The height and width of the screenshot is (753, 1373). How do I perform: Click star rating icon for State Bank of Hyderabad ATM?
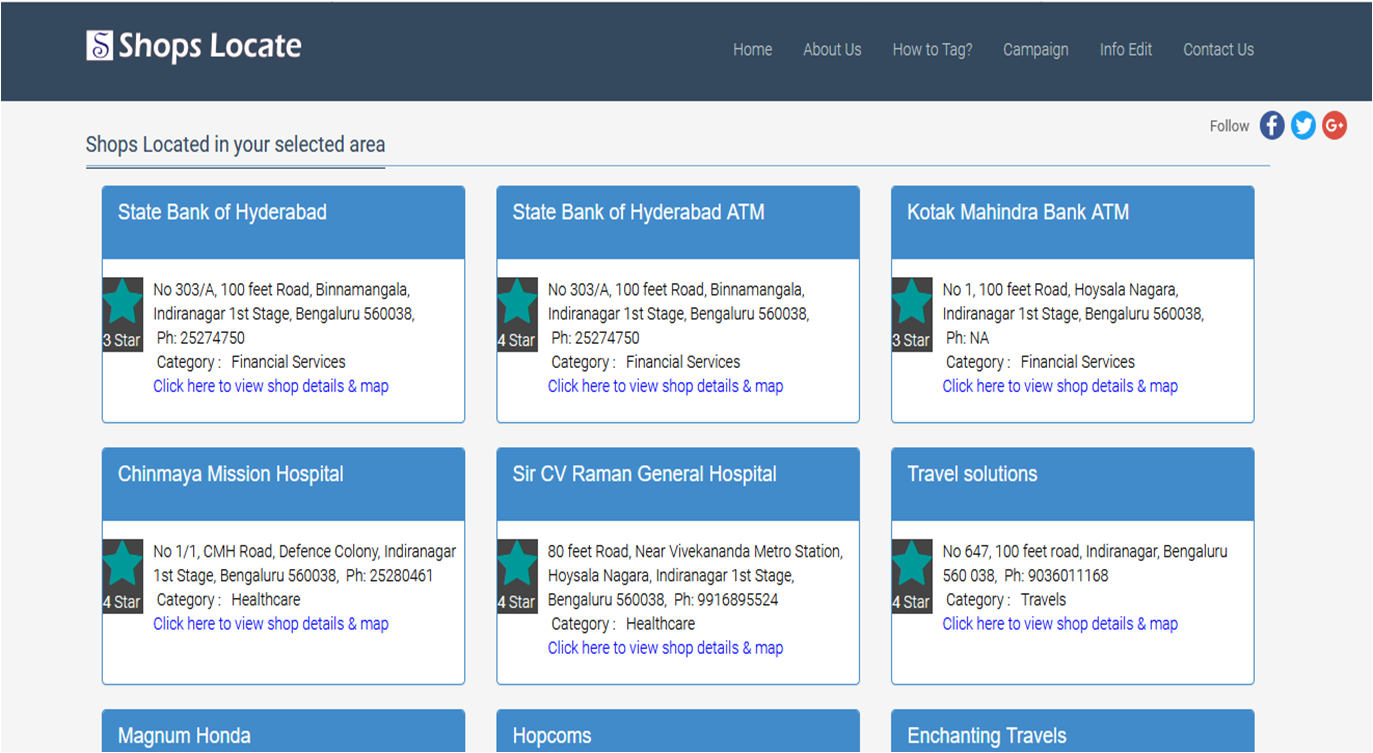pyautogui.click(x=517, y=314)
